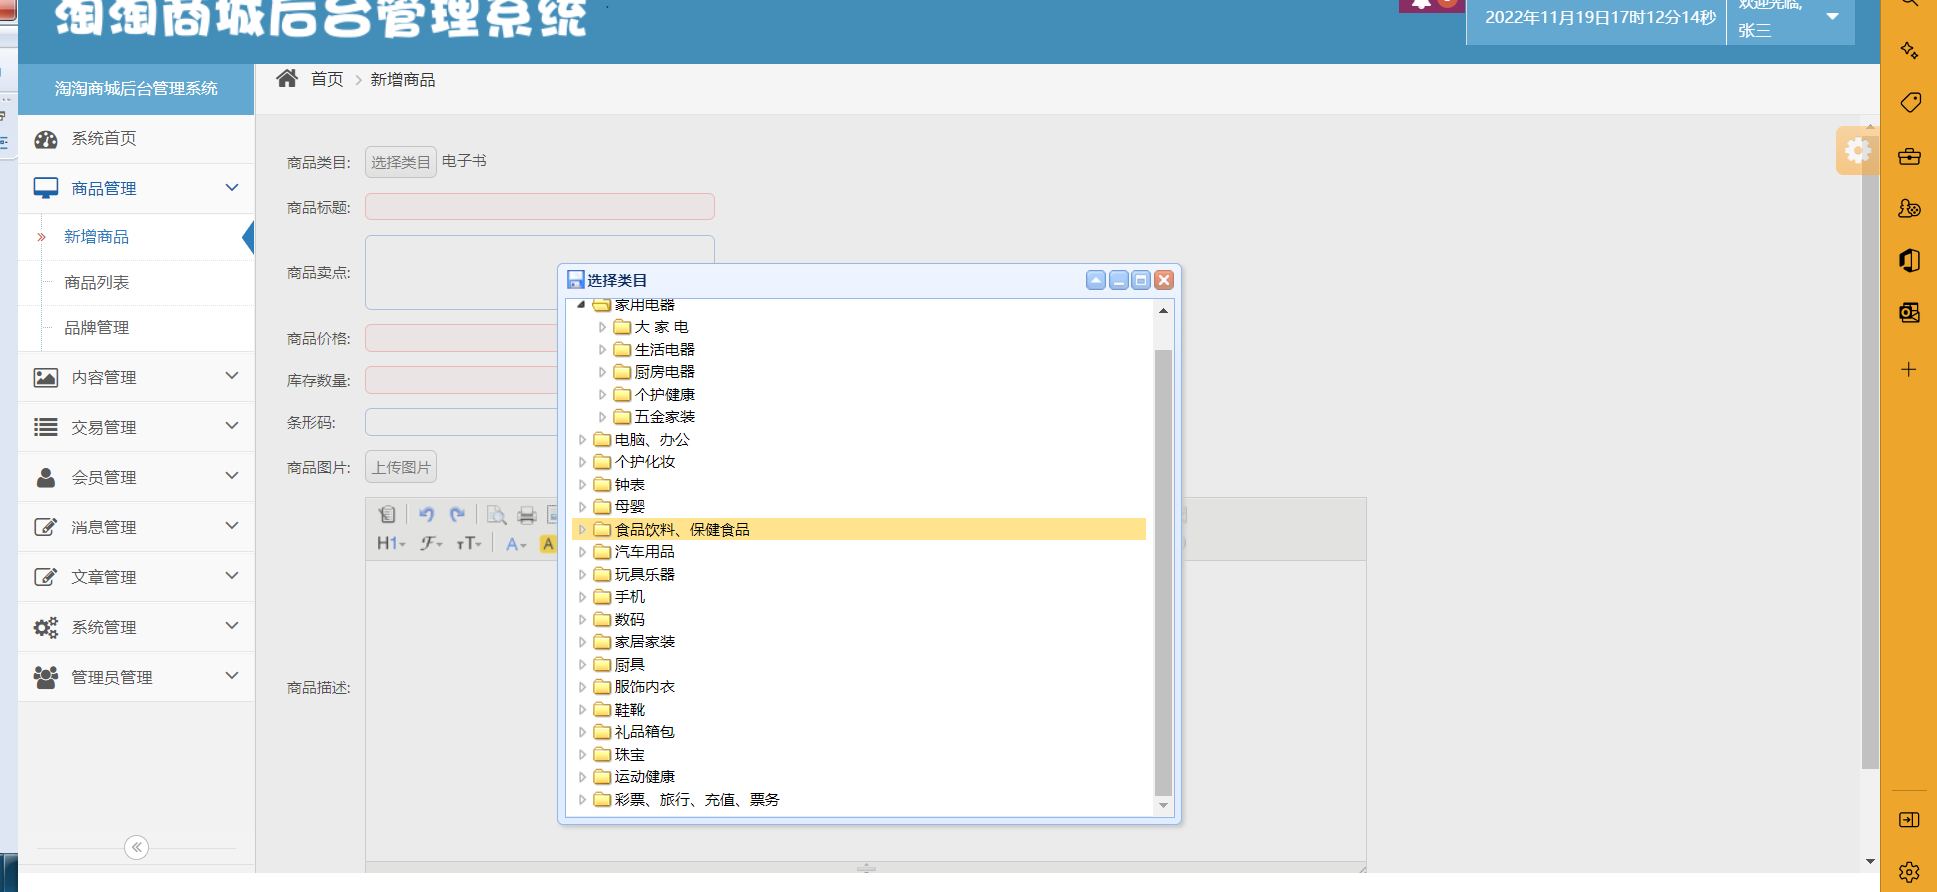
Task: Expand the 电脑、办公 tree node
Action: pyautogui.click(x=582, y=439)
